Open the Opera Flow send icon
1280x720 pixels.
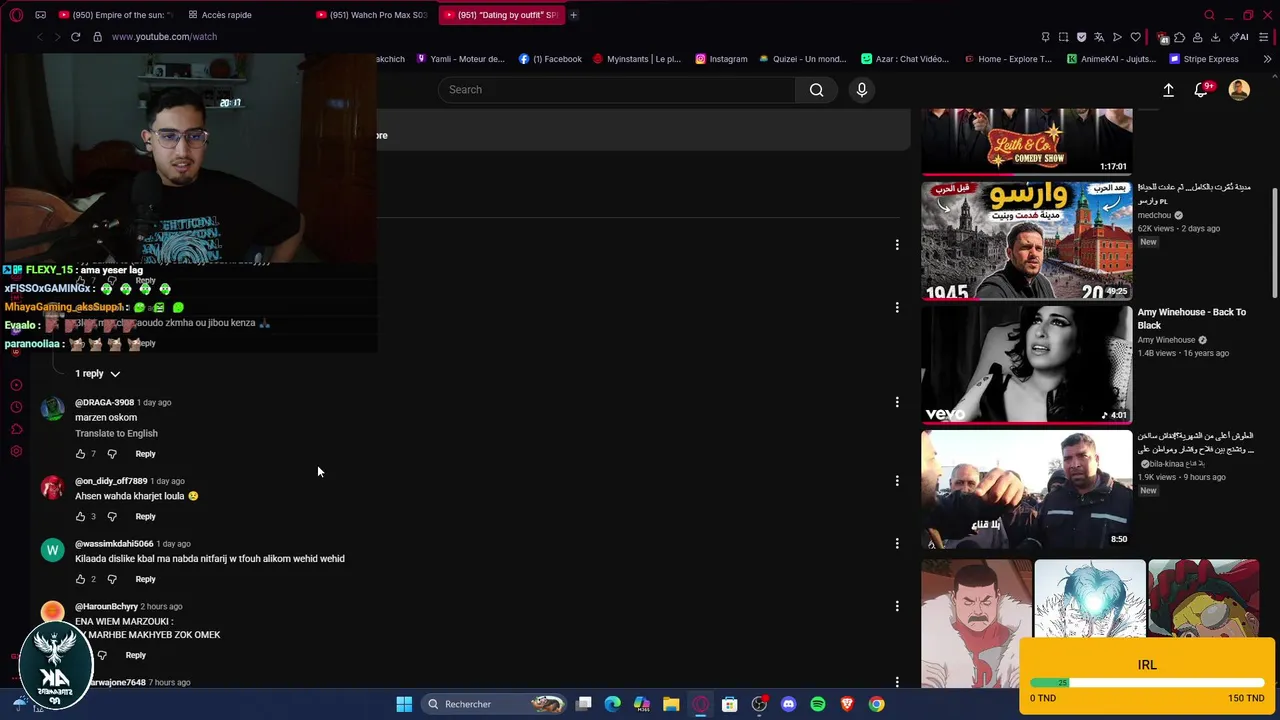point(1117,37)
